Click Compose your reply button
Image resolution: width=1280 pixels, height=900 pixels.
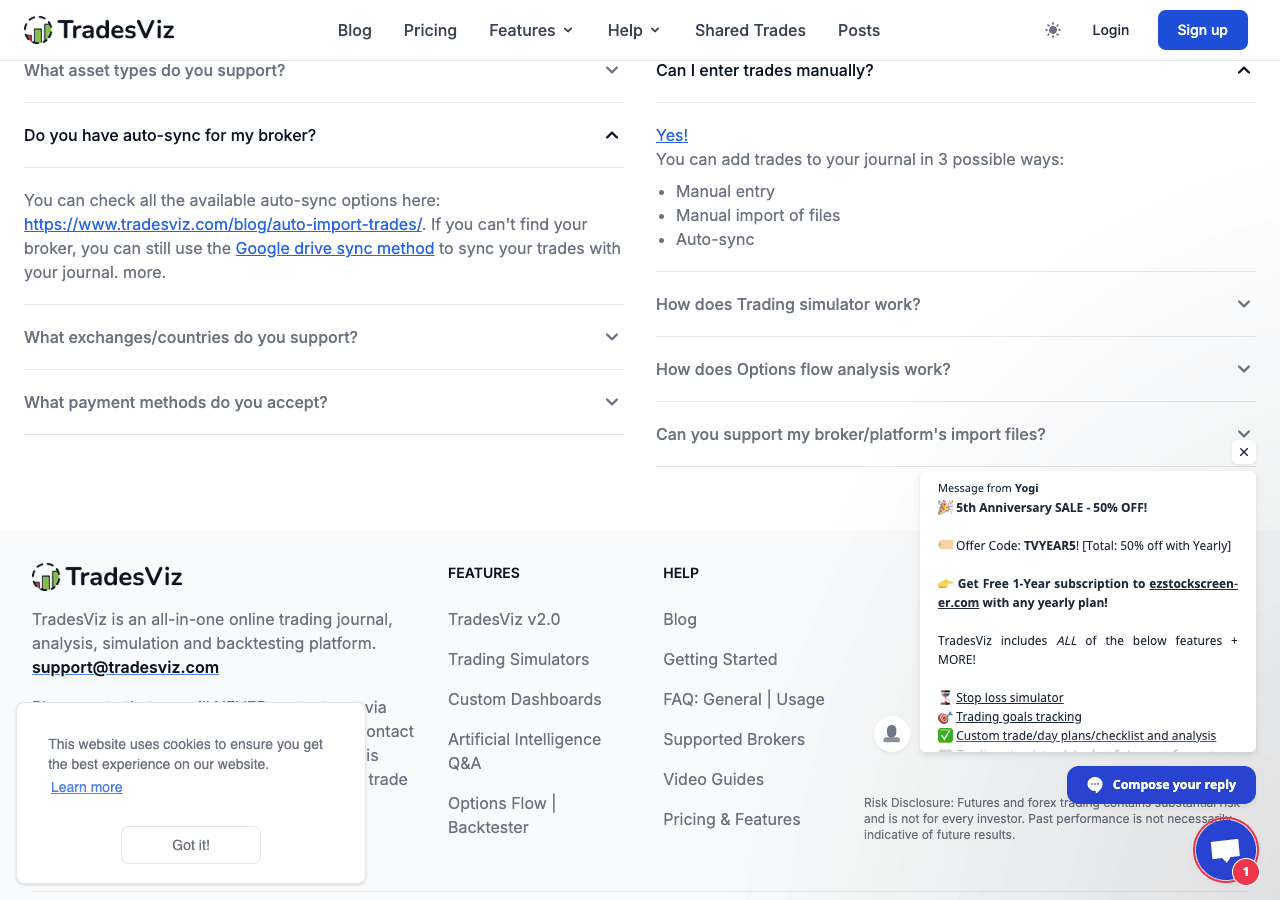[1161, 785]
